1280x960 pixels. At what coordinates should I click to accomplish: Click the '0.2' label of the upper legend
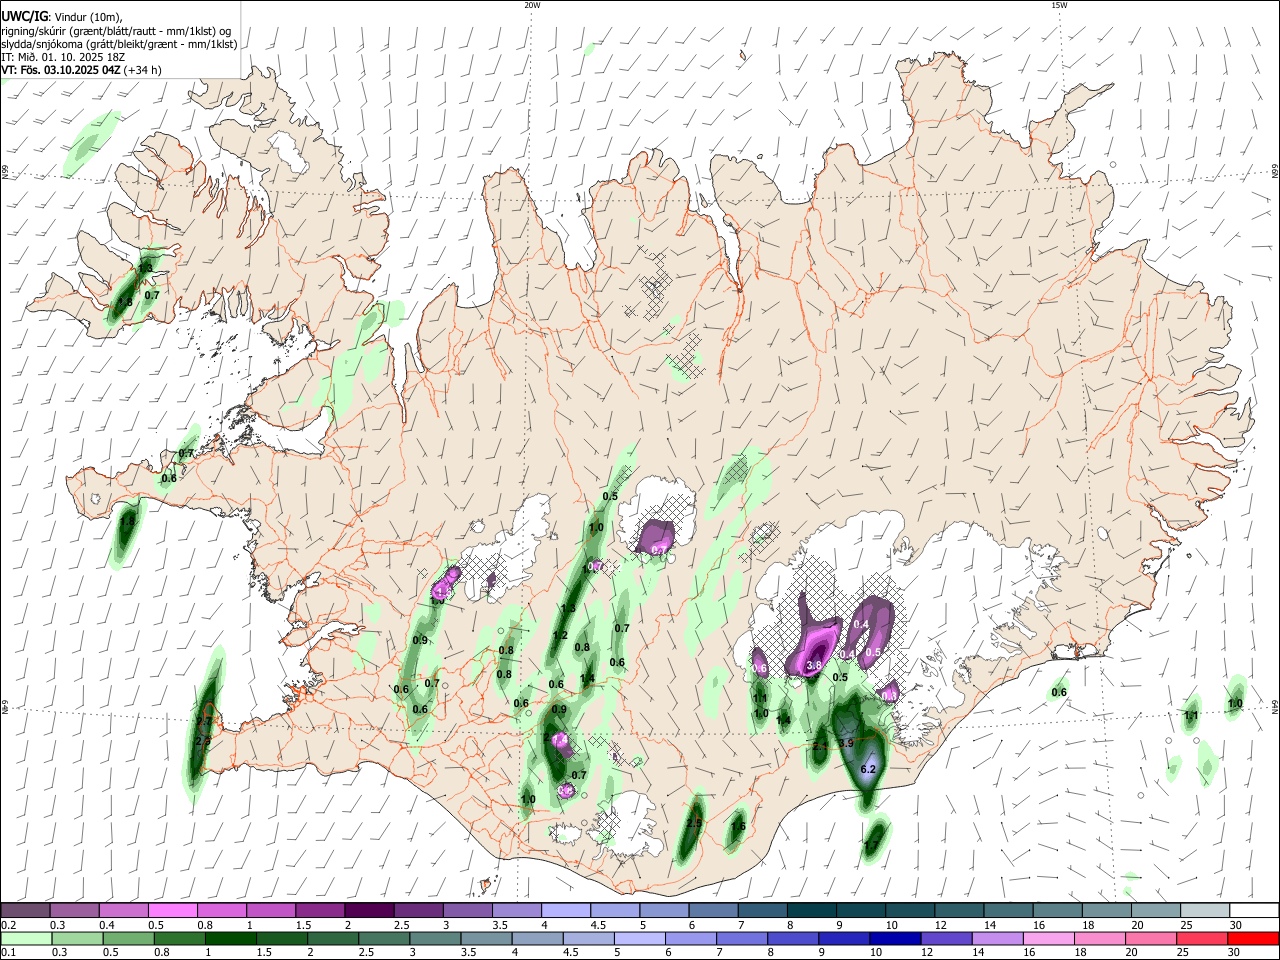click(x=8, y=925)
